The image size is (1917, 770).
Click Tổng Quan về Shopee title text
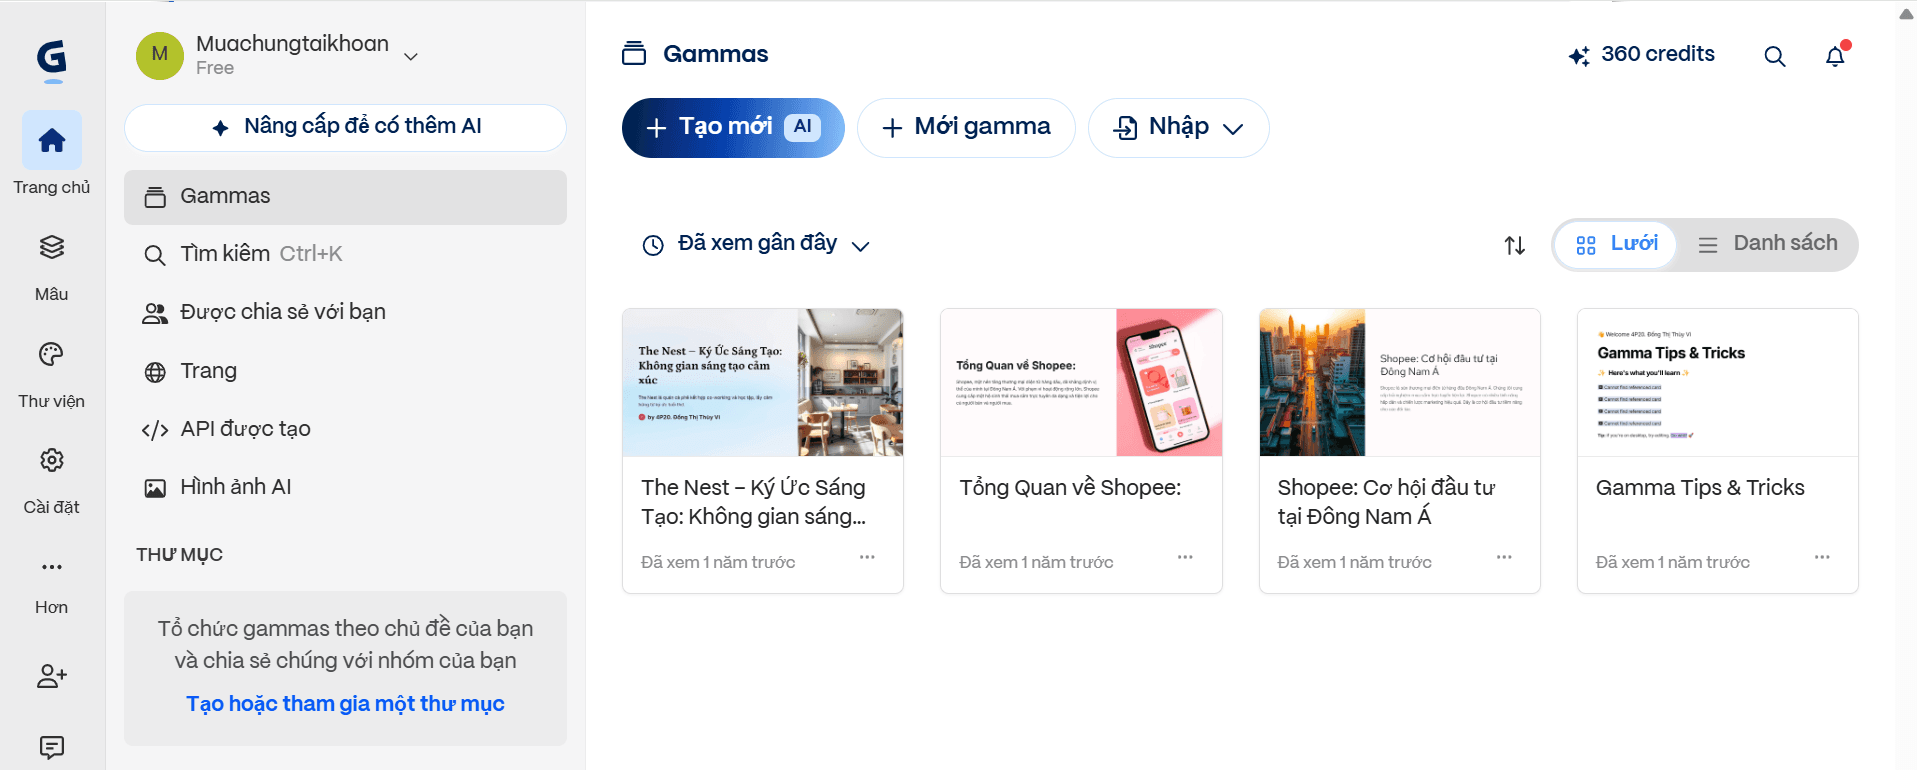(x=1070, y=488)
